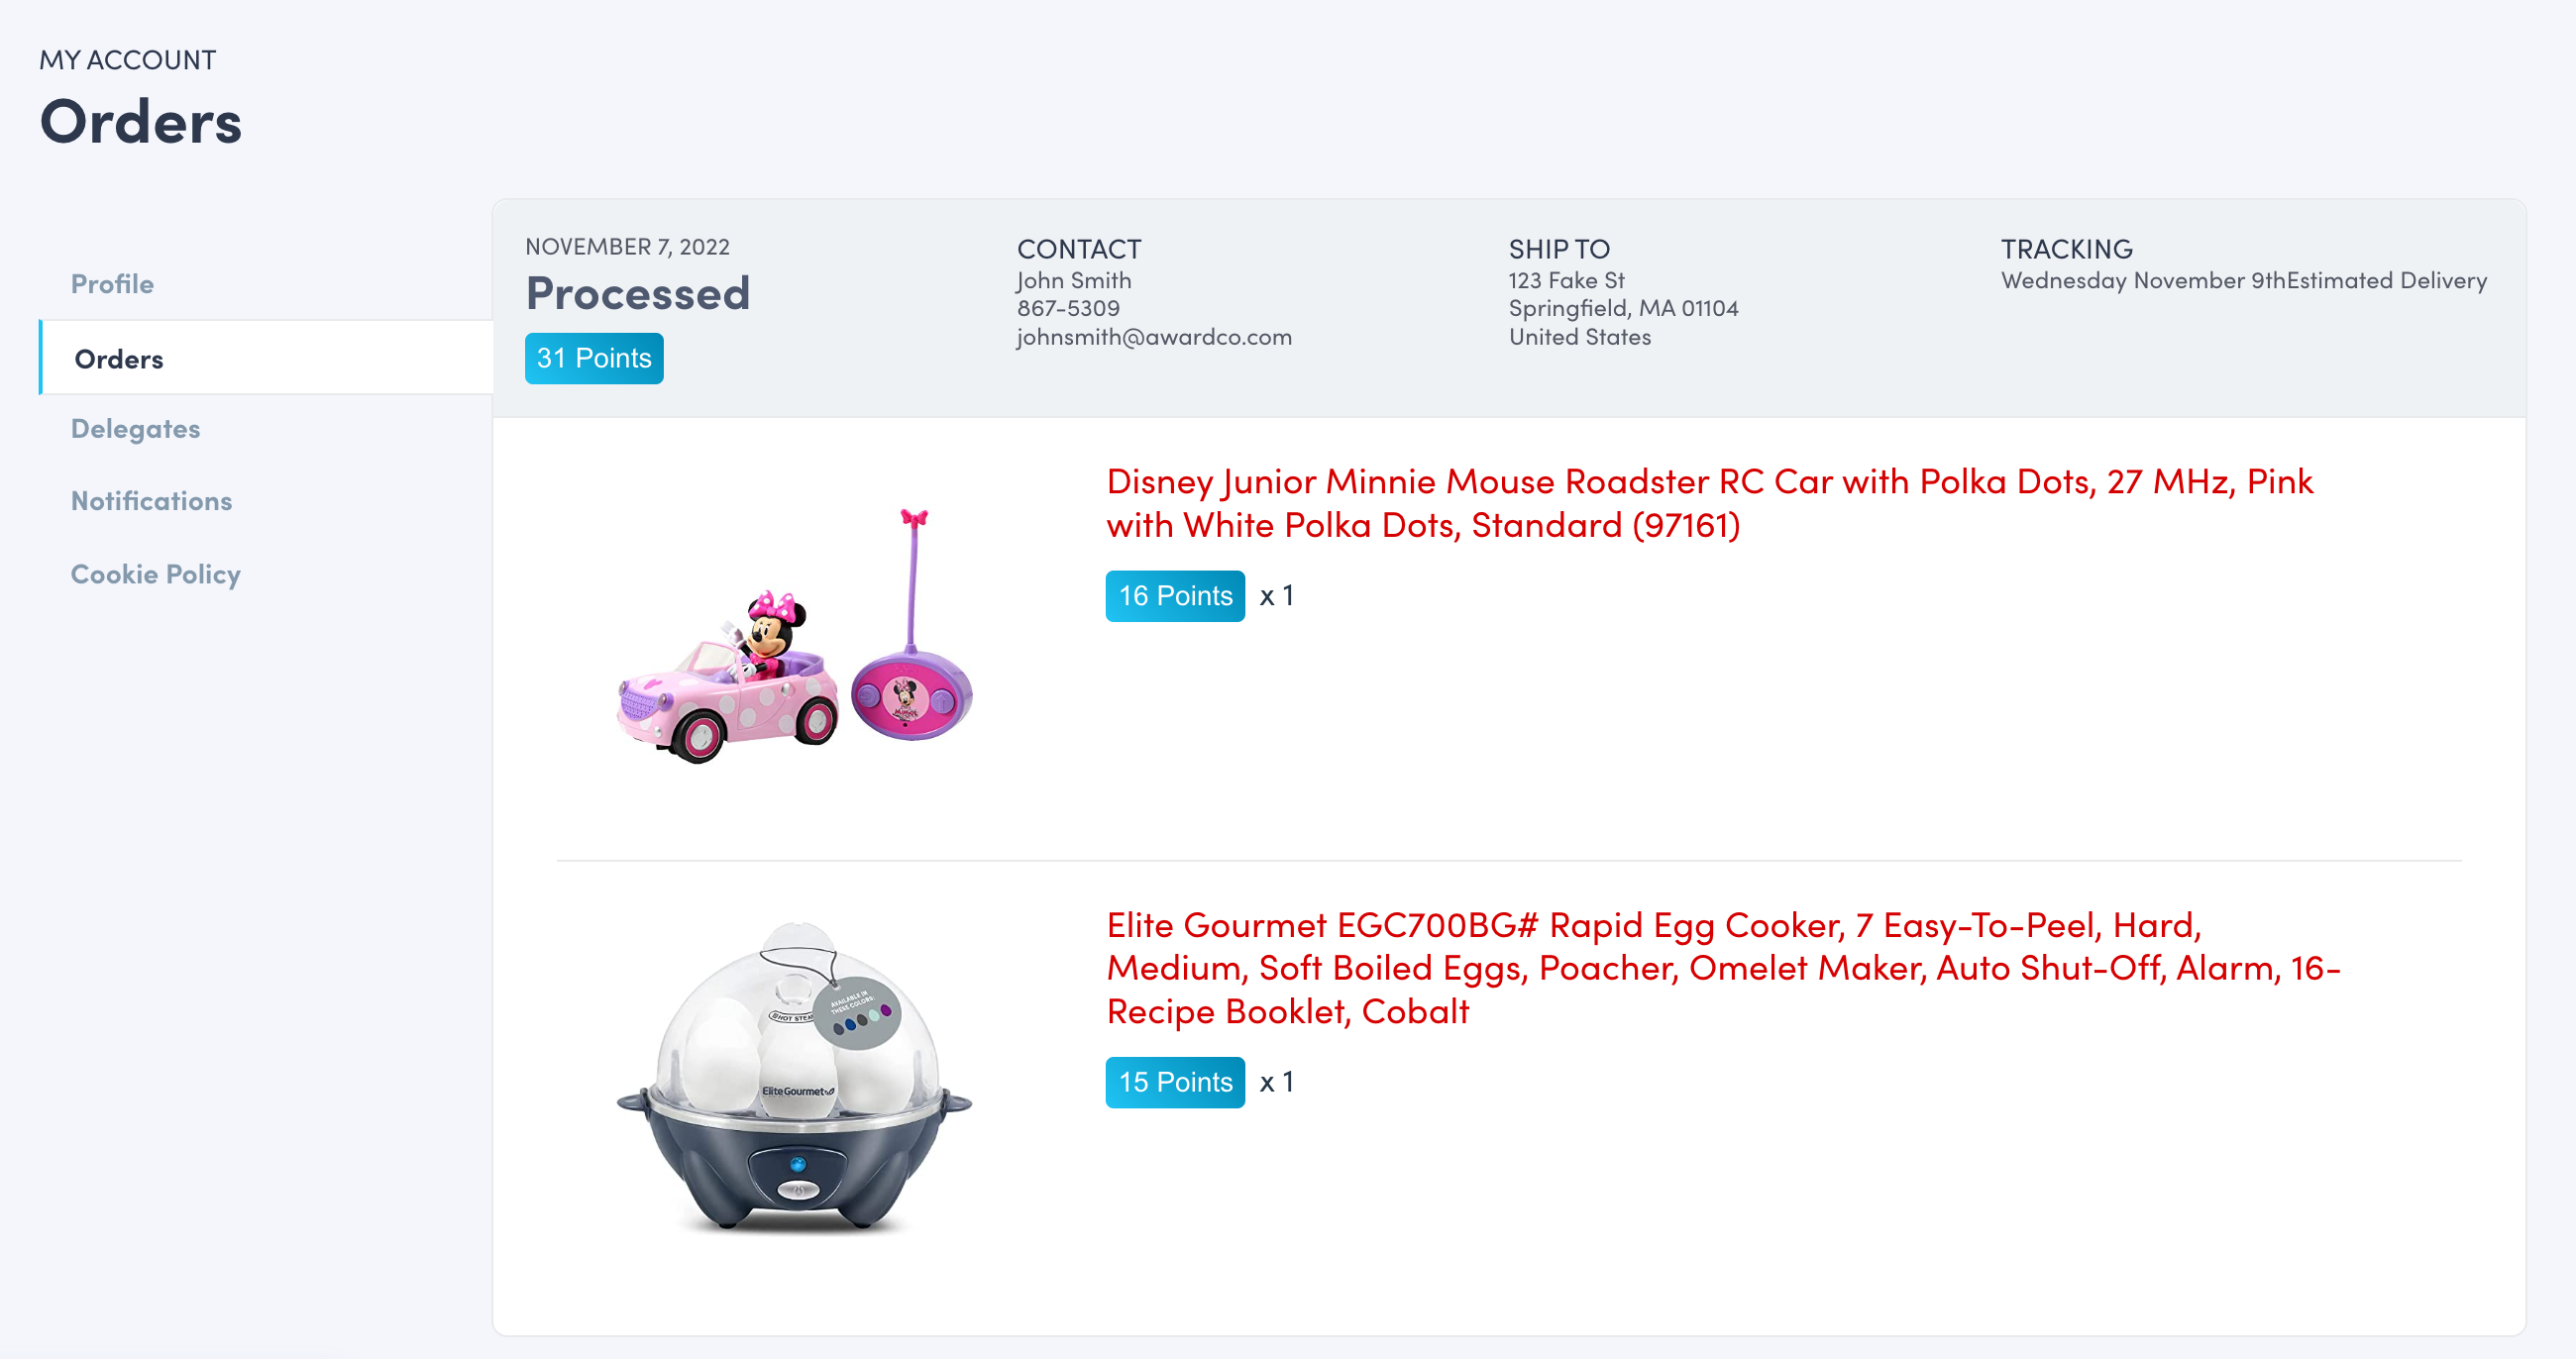Click the John Smith contact name

(x=1074, y=280)
